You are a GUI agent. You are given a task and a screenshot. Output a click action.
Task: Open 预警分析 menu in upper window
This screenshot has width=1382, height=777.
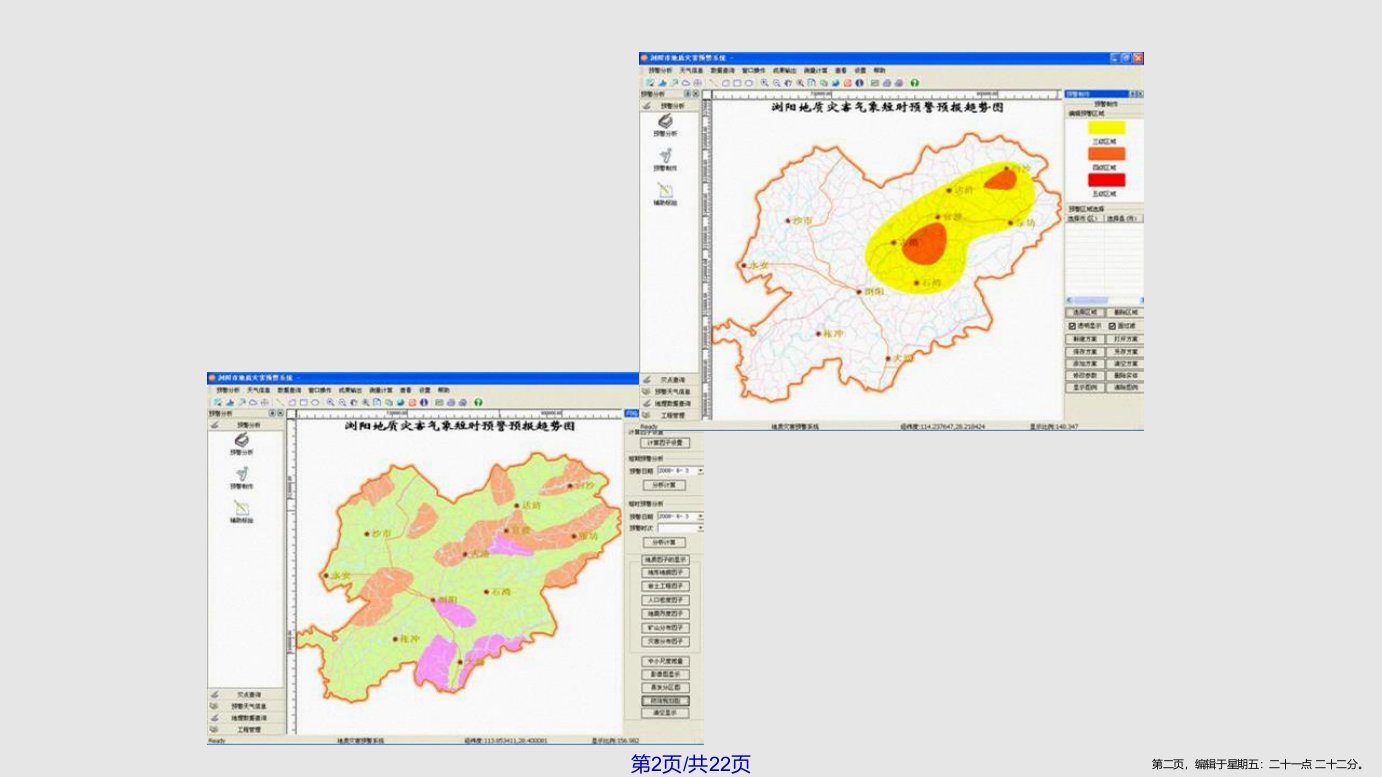[x=660, y=70]
